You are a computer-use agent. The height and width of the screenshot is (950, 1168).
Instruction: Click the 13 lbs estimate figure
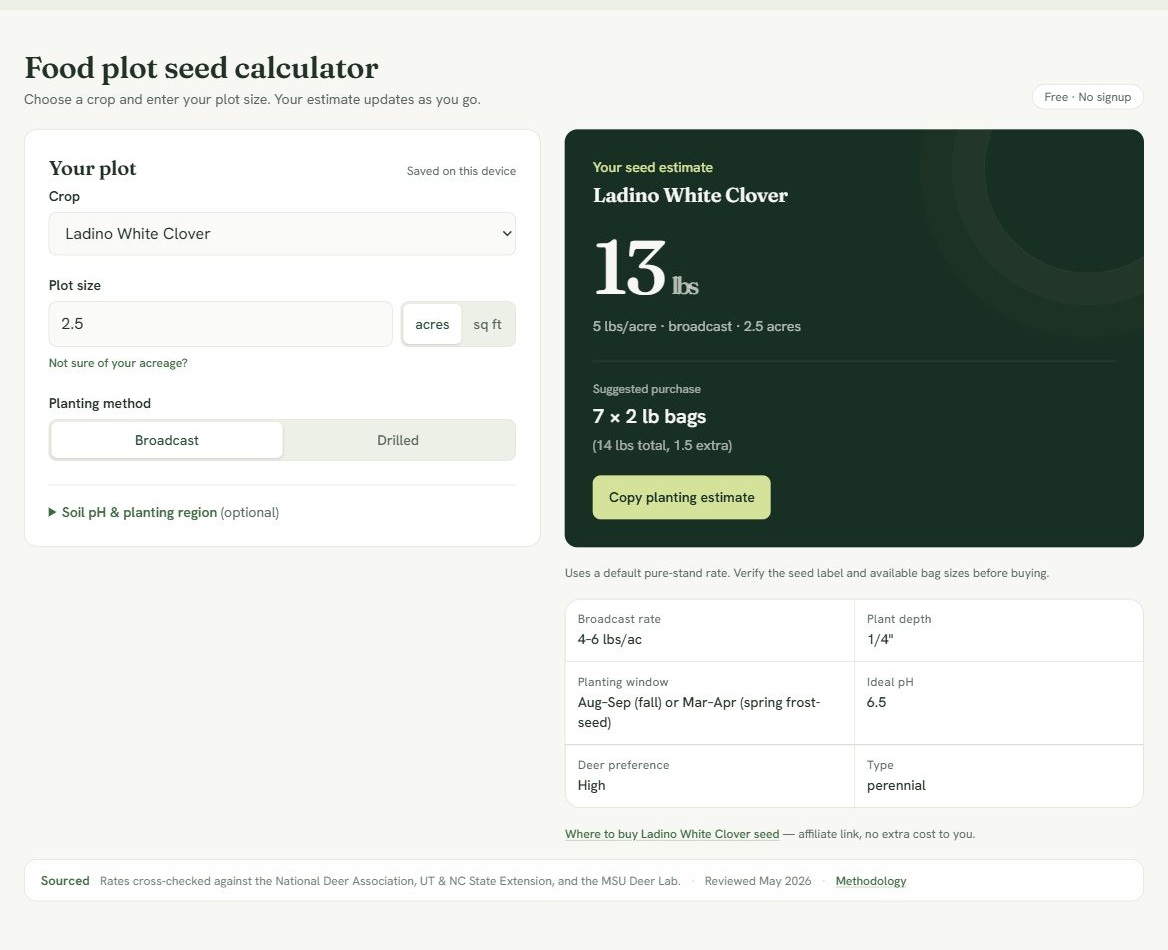[646, 267]
